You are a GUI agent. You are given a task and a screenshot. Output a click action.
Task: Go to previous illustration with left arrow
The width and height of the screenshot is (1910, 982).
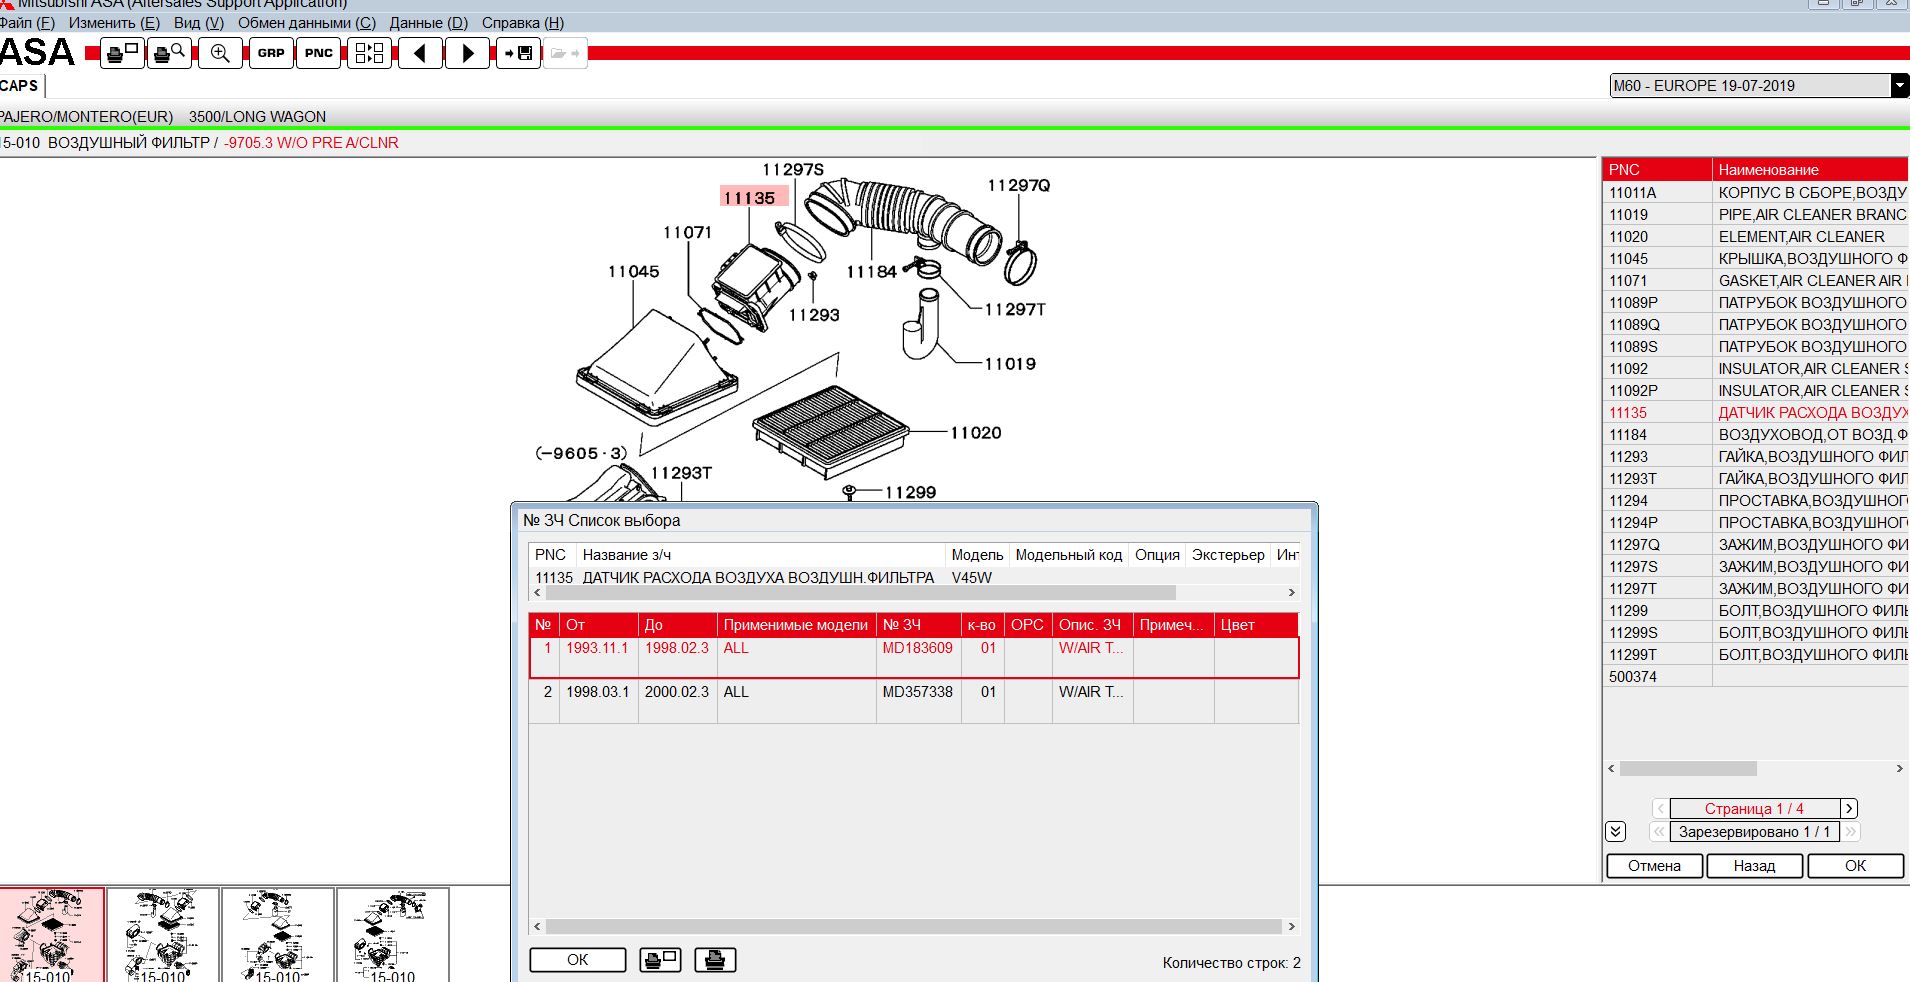tap(421, 53)
